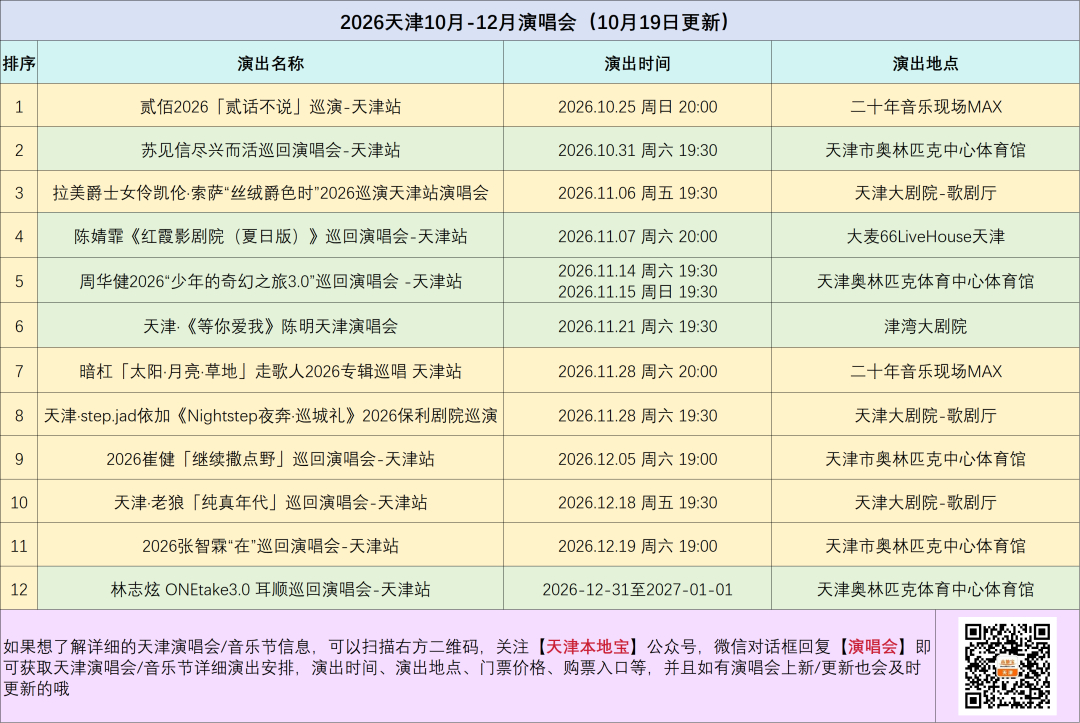1080x723 pixels.
Task: Select the '演出地点' column header
Action: (925, 63)
